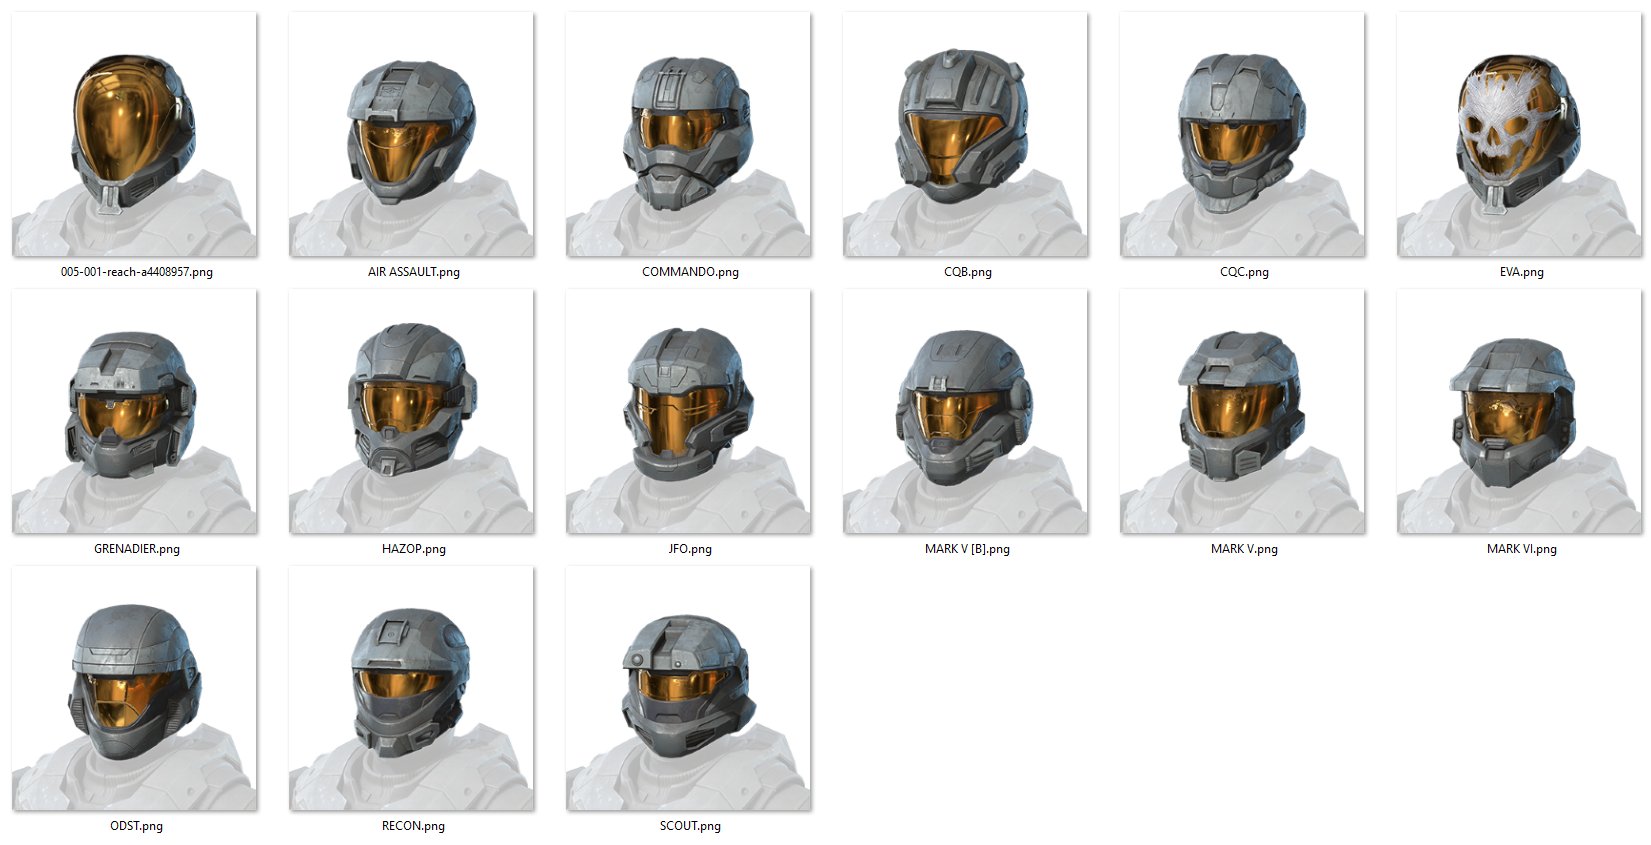Select the CQB helmet thumbnail
Screen dimensions: 1651x845
coord(965,134)
